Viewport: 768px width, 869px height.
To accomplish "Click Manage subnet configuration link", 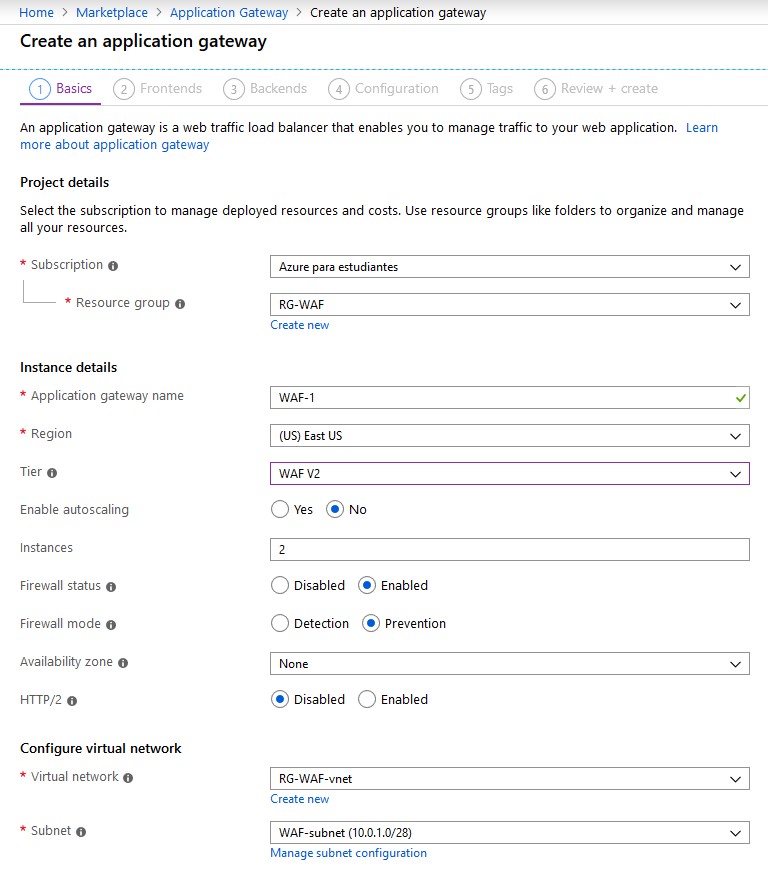I will (x=348, y=853).
